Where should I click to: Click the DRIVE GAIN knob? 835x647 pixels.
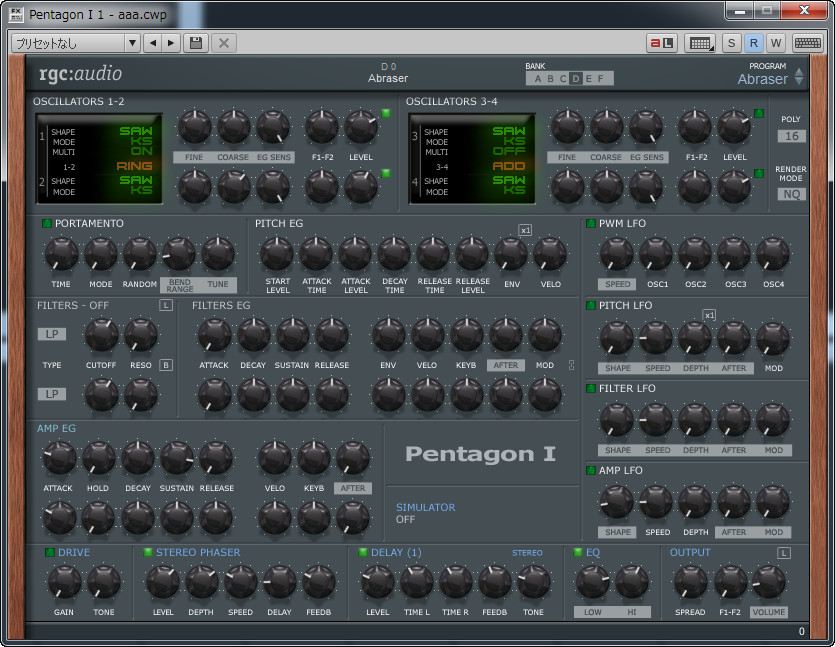click(64, 582)
